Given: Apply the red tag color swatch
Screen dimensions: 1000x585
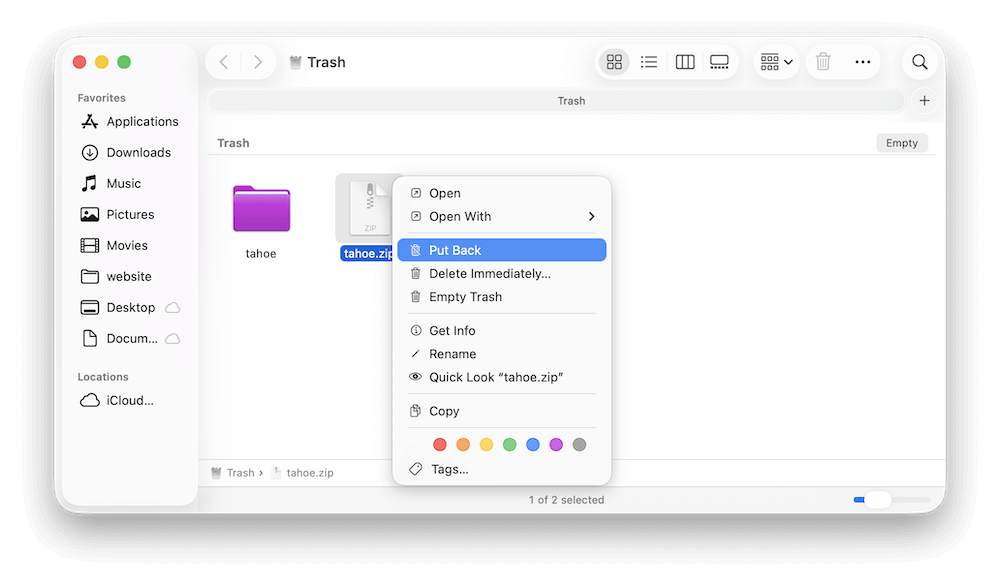Looking at the screenshot, I should pyautogui.click(x=440, y=444).
